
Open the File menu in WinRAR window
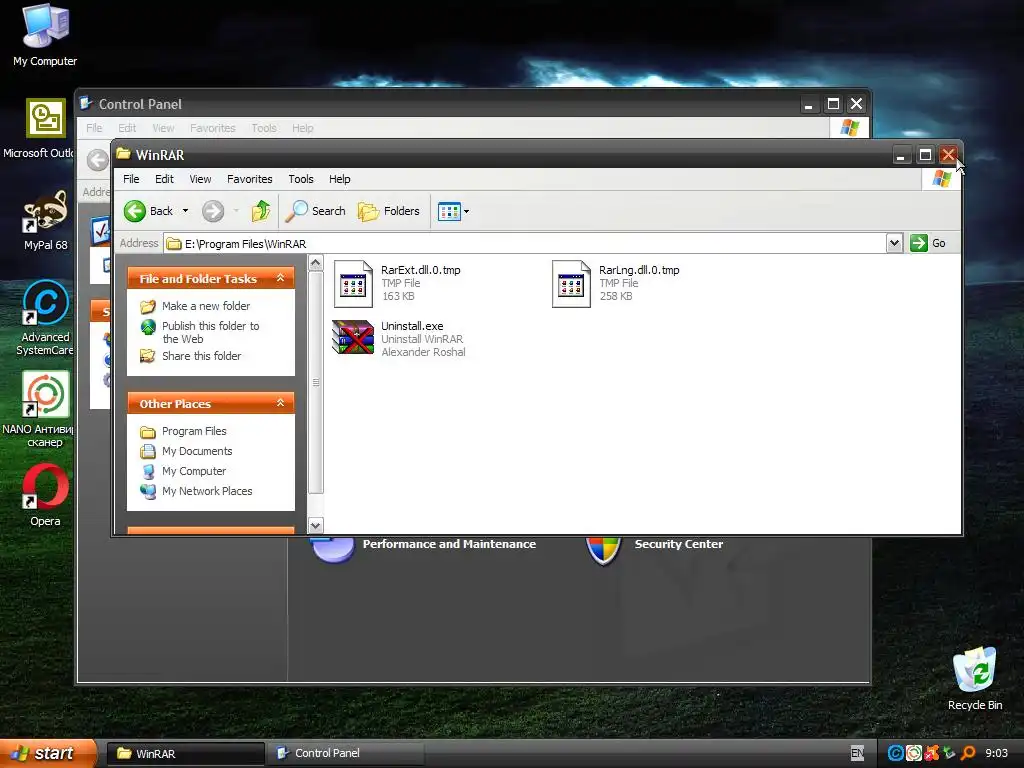(x=131, y=179)
